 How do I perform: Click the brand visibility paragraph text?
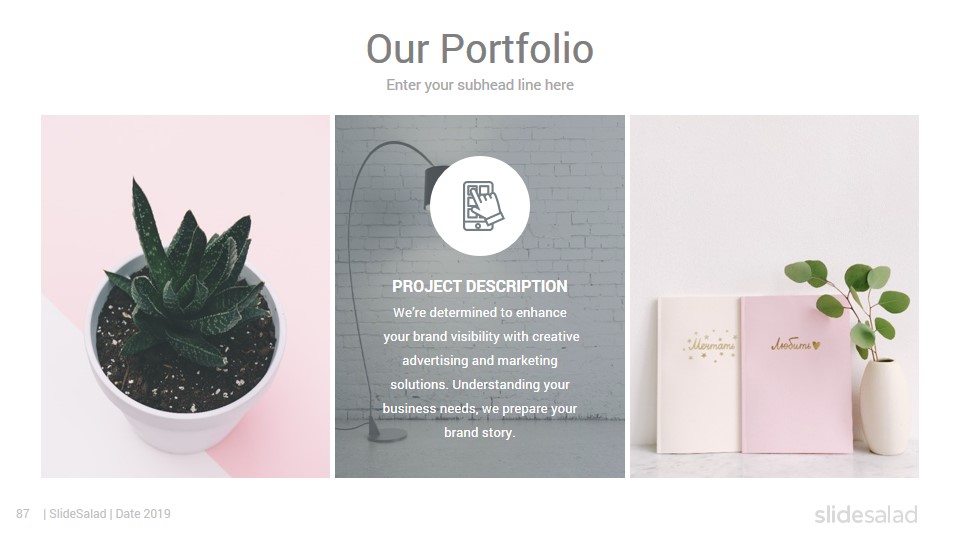point(480,372)
